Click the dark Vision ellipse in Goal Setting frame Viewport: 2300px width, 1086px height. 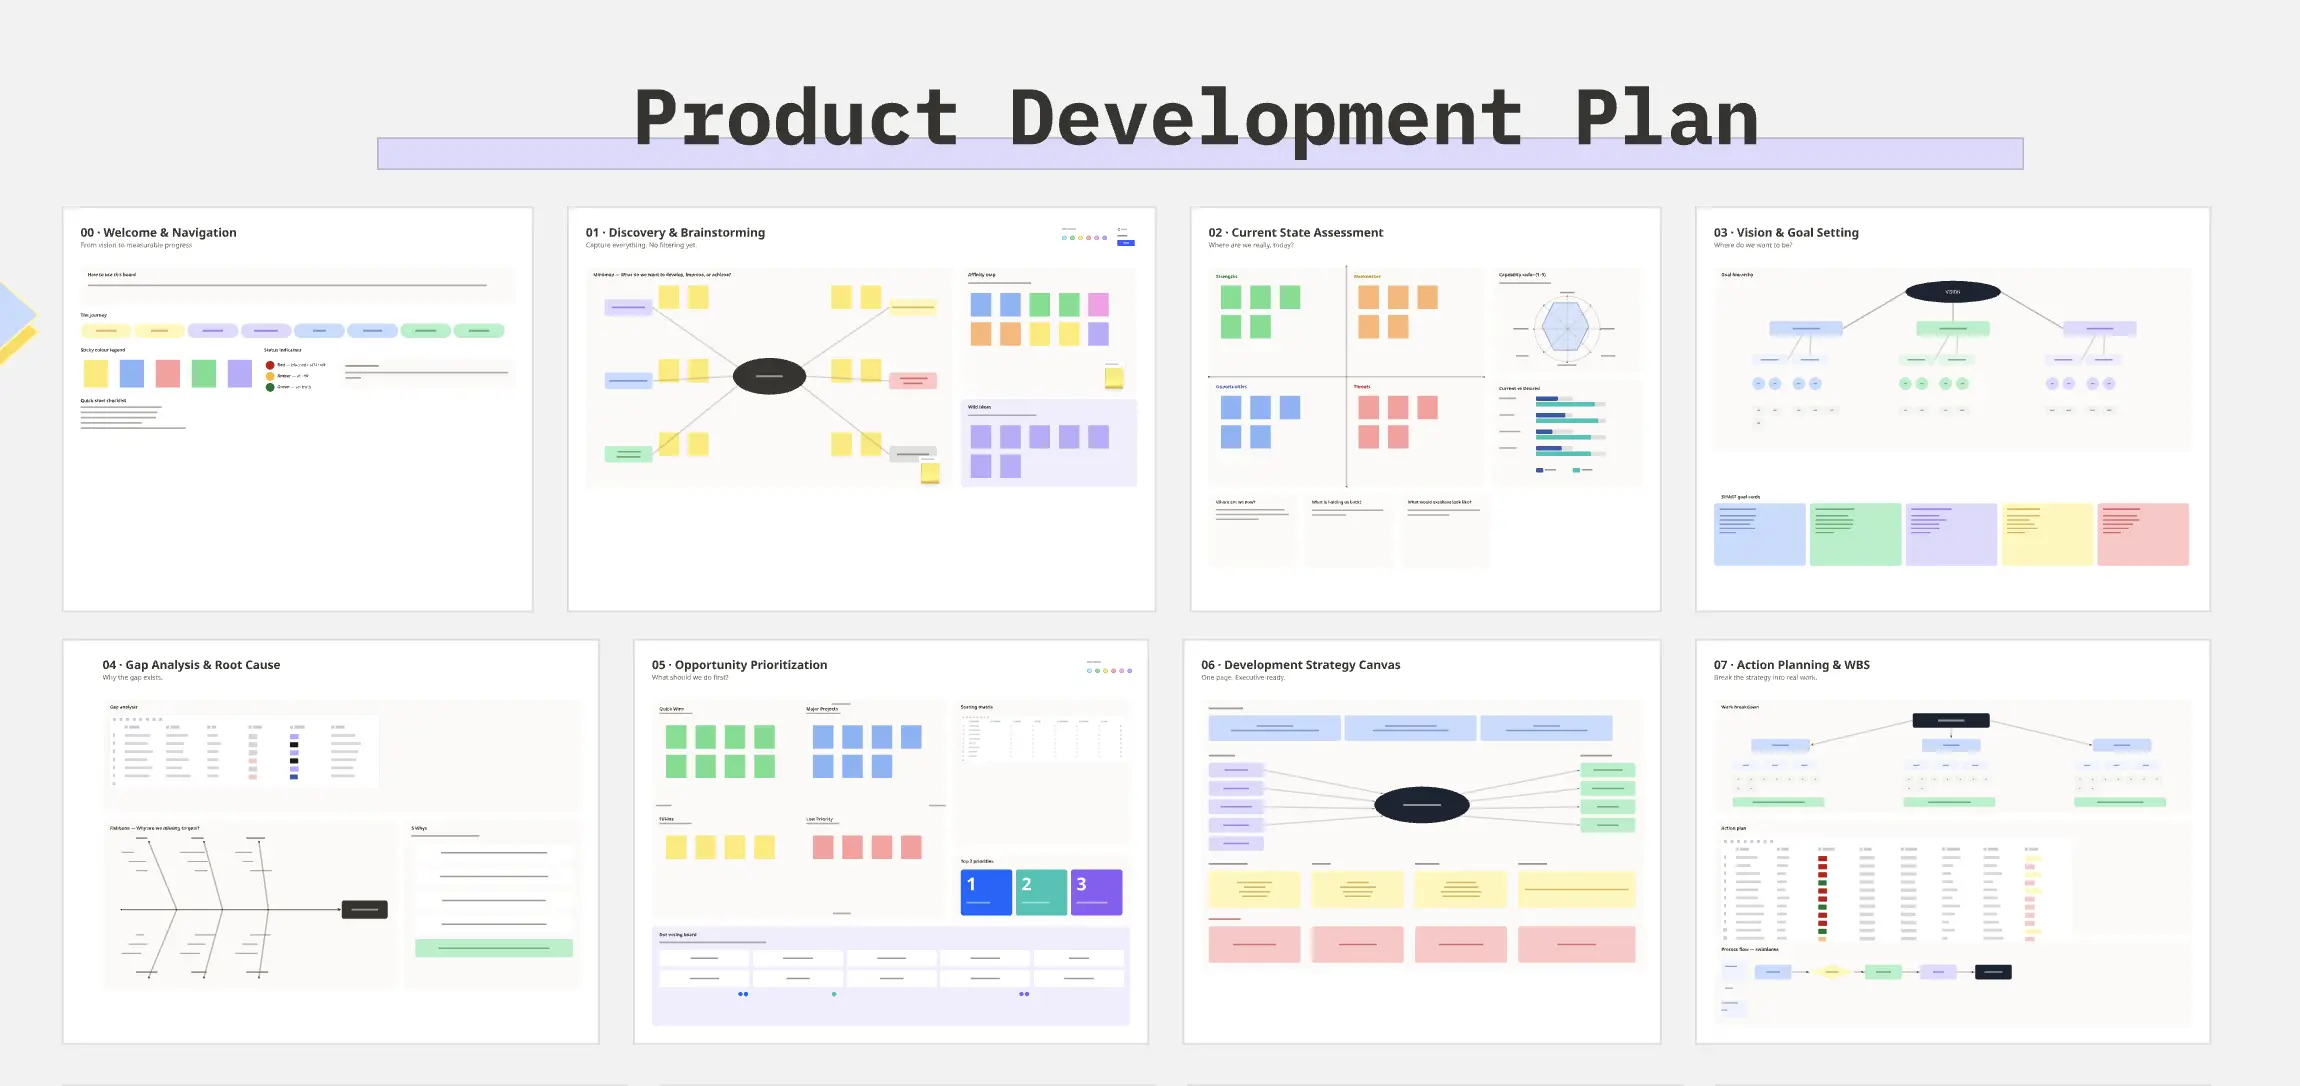click(1952, 292)
